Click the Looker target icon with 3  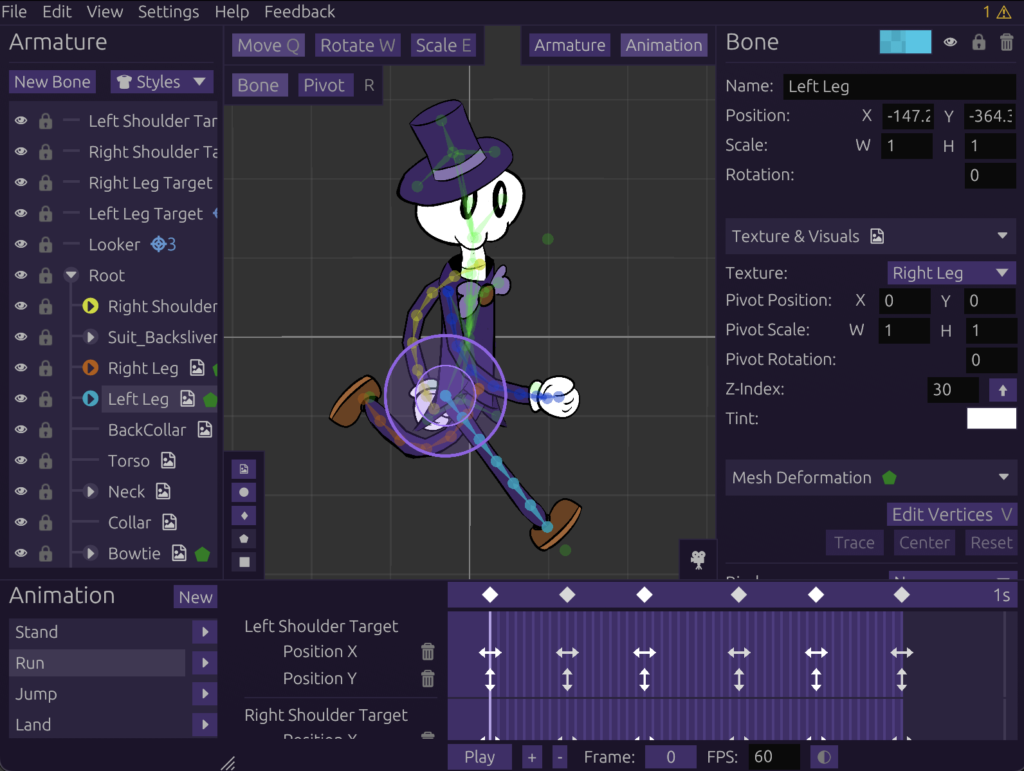coord(163,244)
